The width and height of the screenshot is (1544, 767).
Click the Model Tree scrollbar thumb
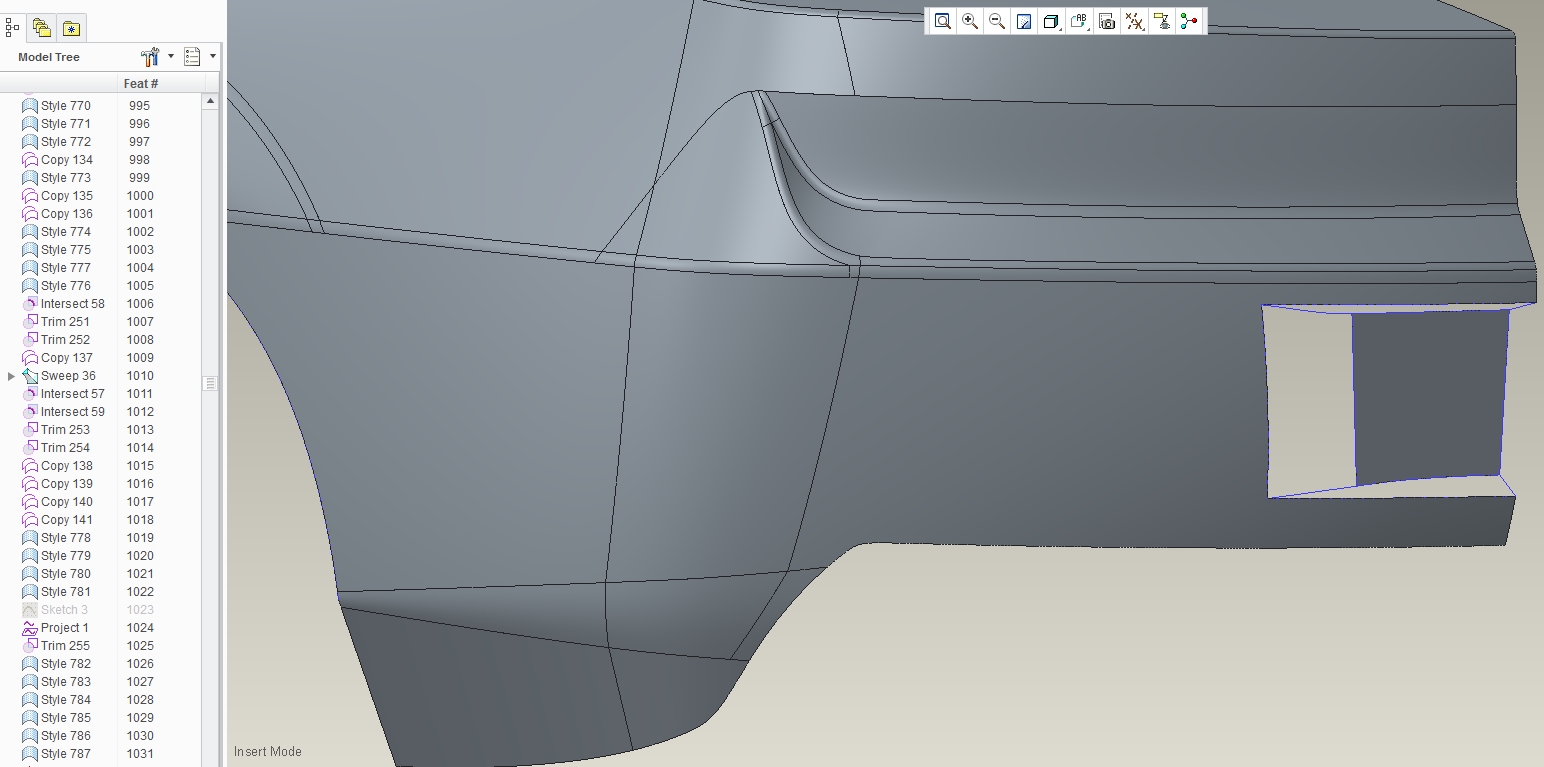tap(210, 383)
